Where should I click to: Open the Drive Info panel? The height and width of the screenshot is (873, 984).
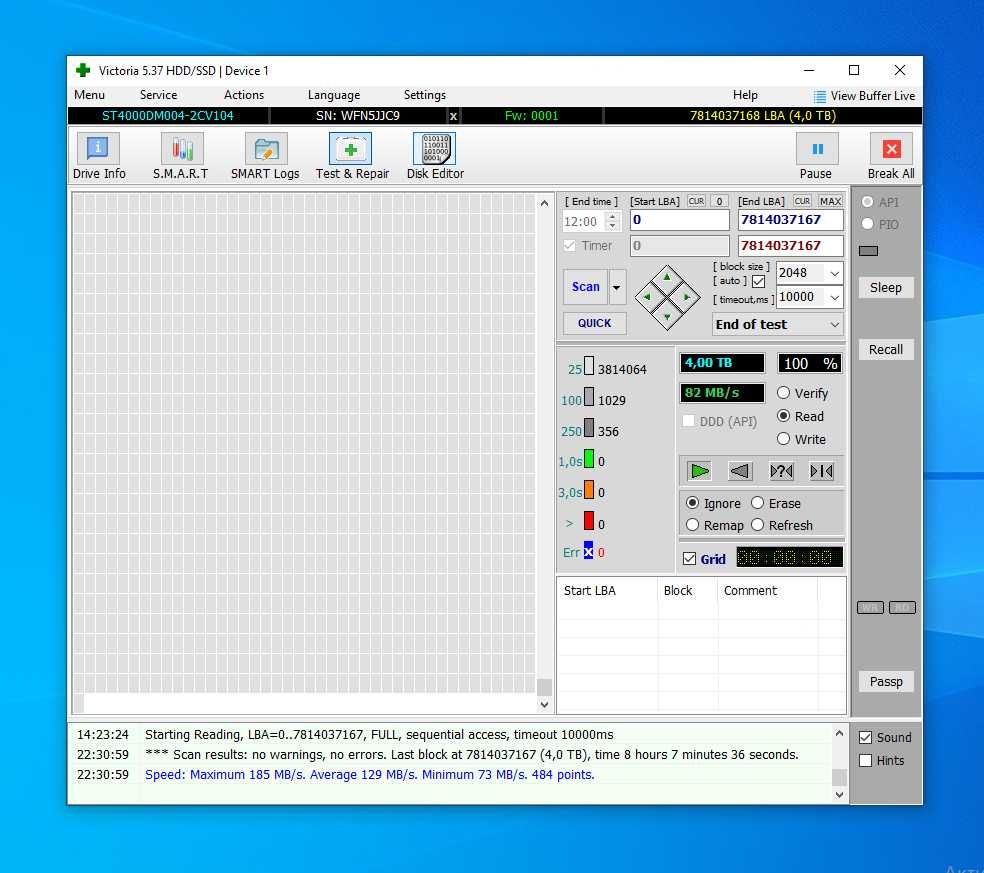98,156
